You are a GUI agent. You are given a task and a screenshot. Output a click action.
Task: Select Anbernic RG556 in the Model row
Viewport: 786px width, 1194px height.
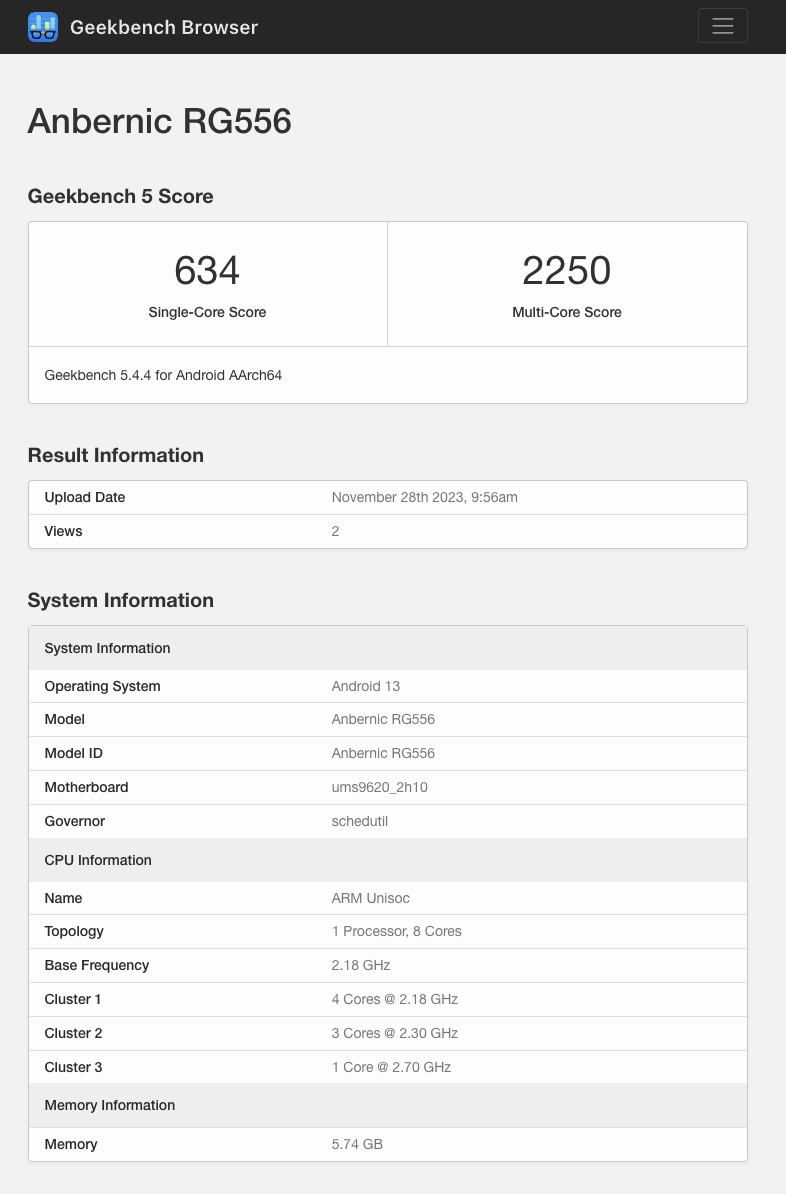[x=383, y=720]
